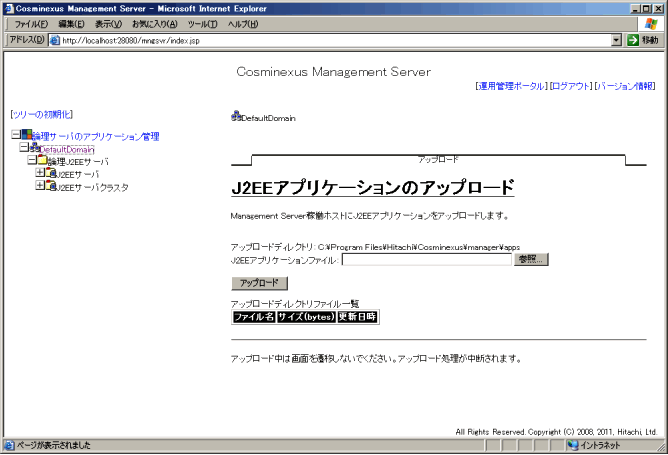
Task: Click the ツリーの初期化 link
Action: point(42,115)
